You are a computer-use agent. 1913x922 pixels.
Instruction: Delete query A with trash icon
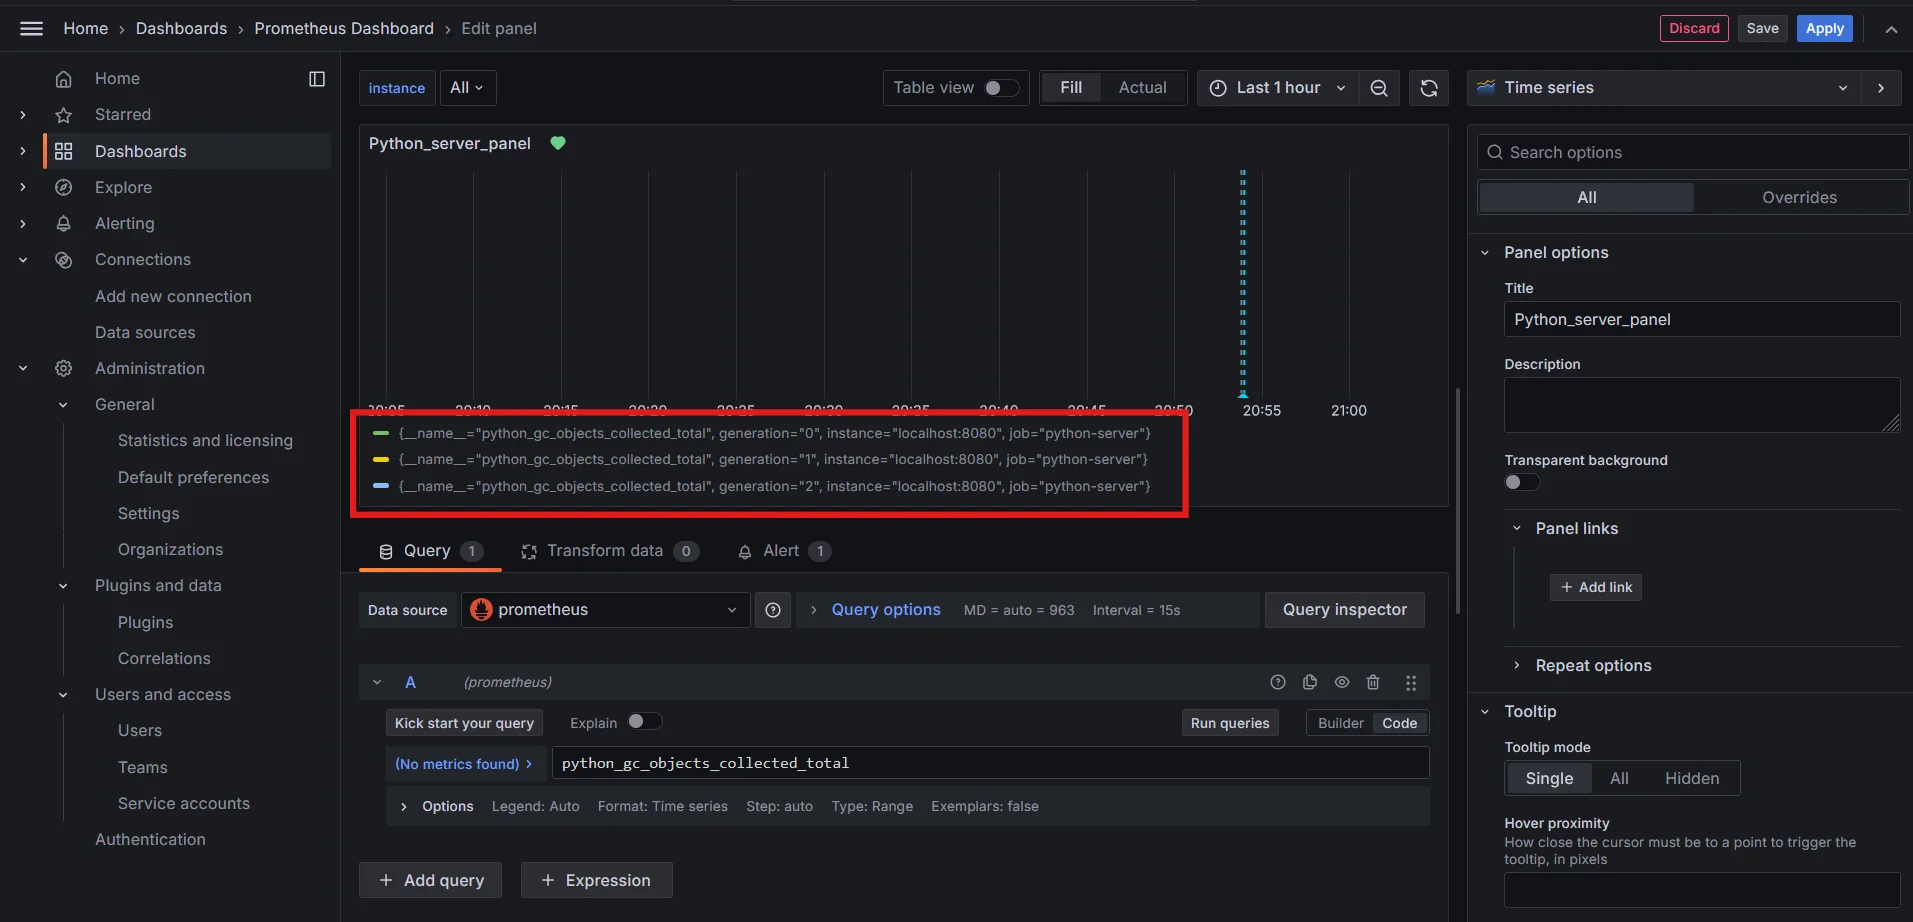[x=1373, y=682]
